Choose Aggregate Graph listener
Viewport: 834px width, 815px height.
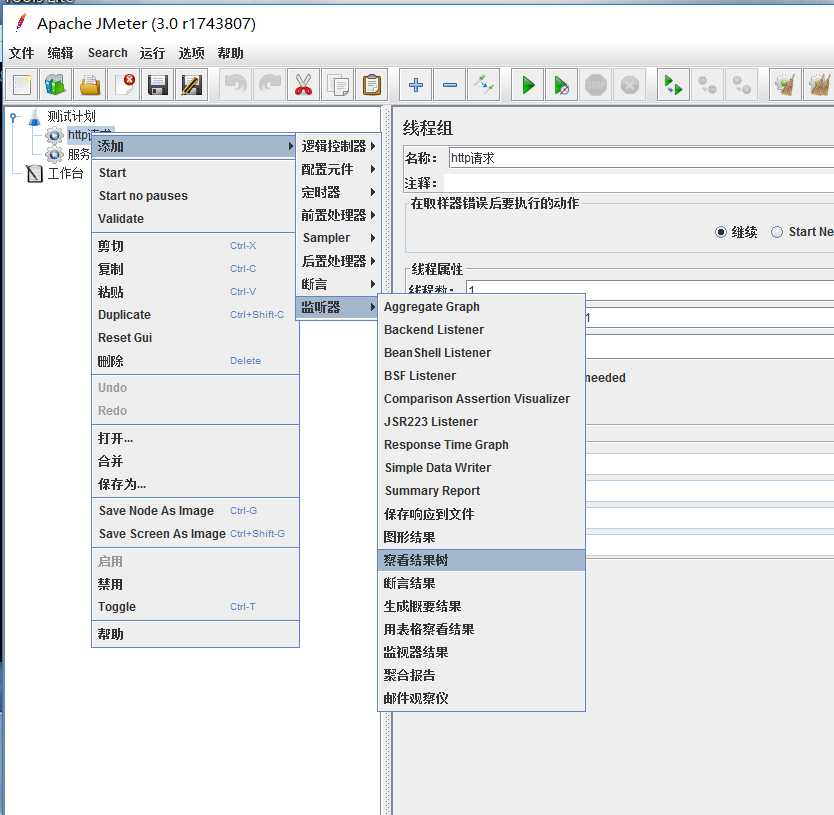point(481,307)
